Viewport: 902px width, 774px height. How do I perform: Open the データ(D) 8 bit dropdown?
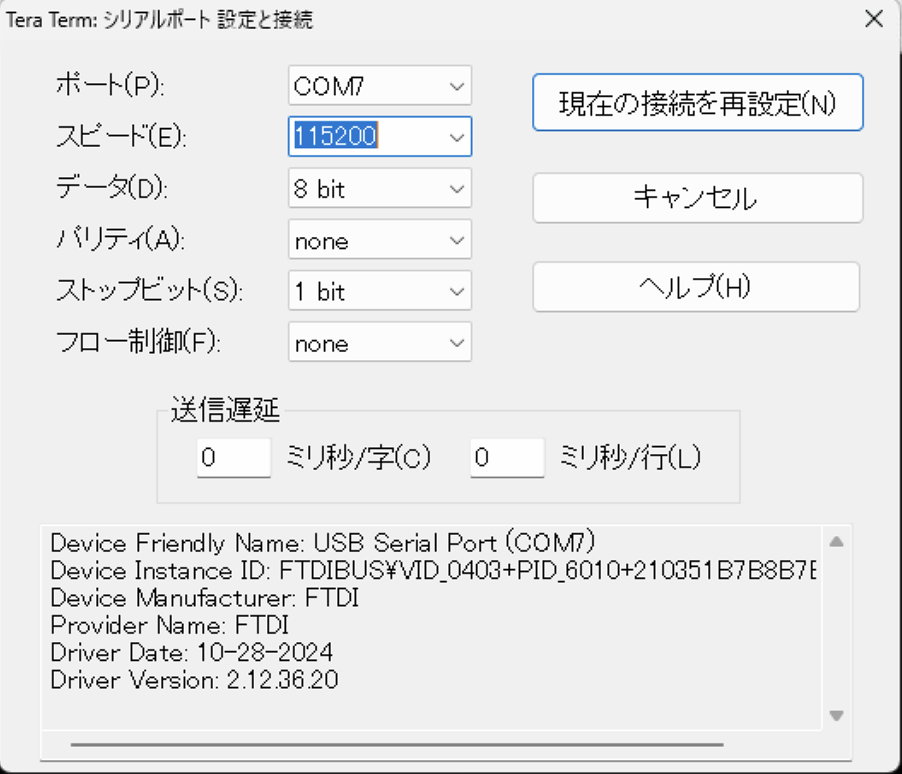click(379, 189)
